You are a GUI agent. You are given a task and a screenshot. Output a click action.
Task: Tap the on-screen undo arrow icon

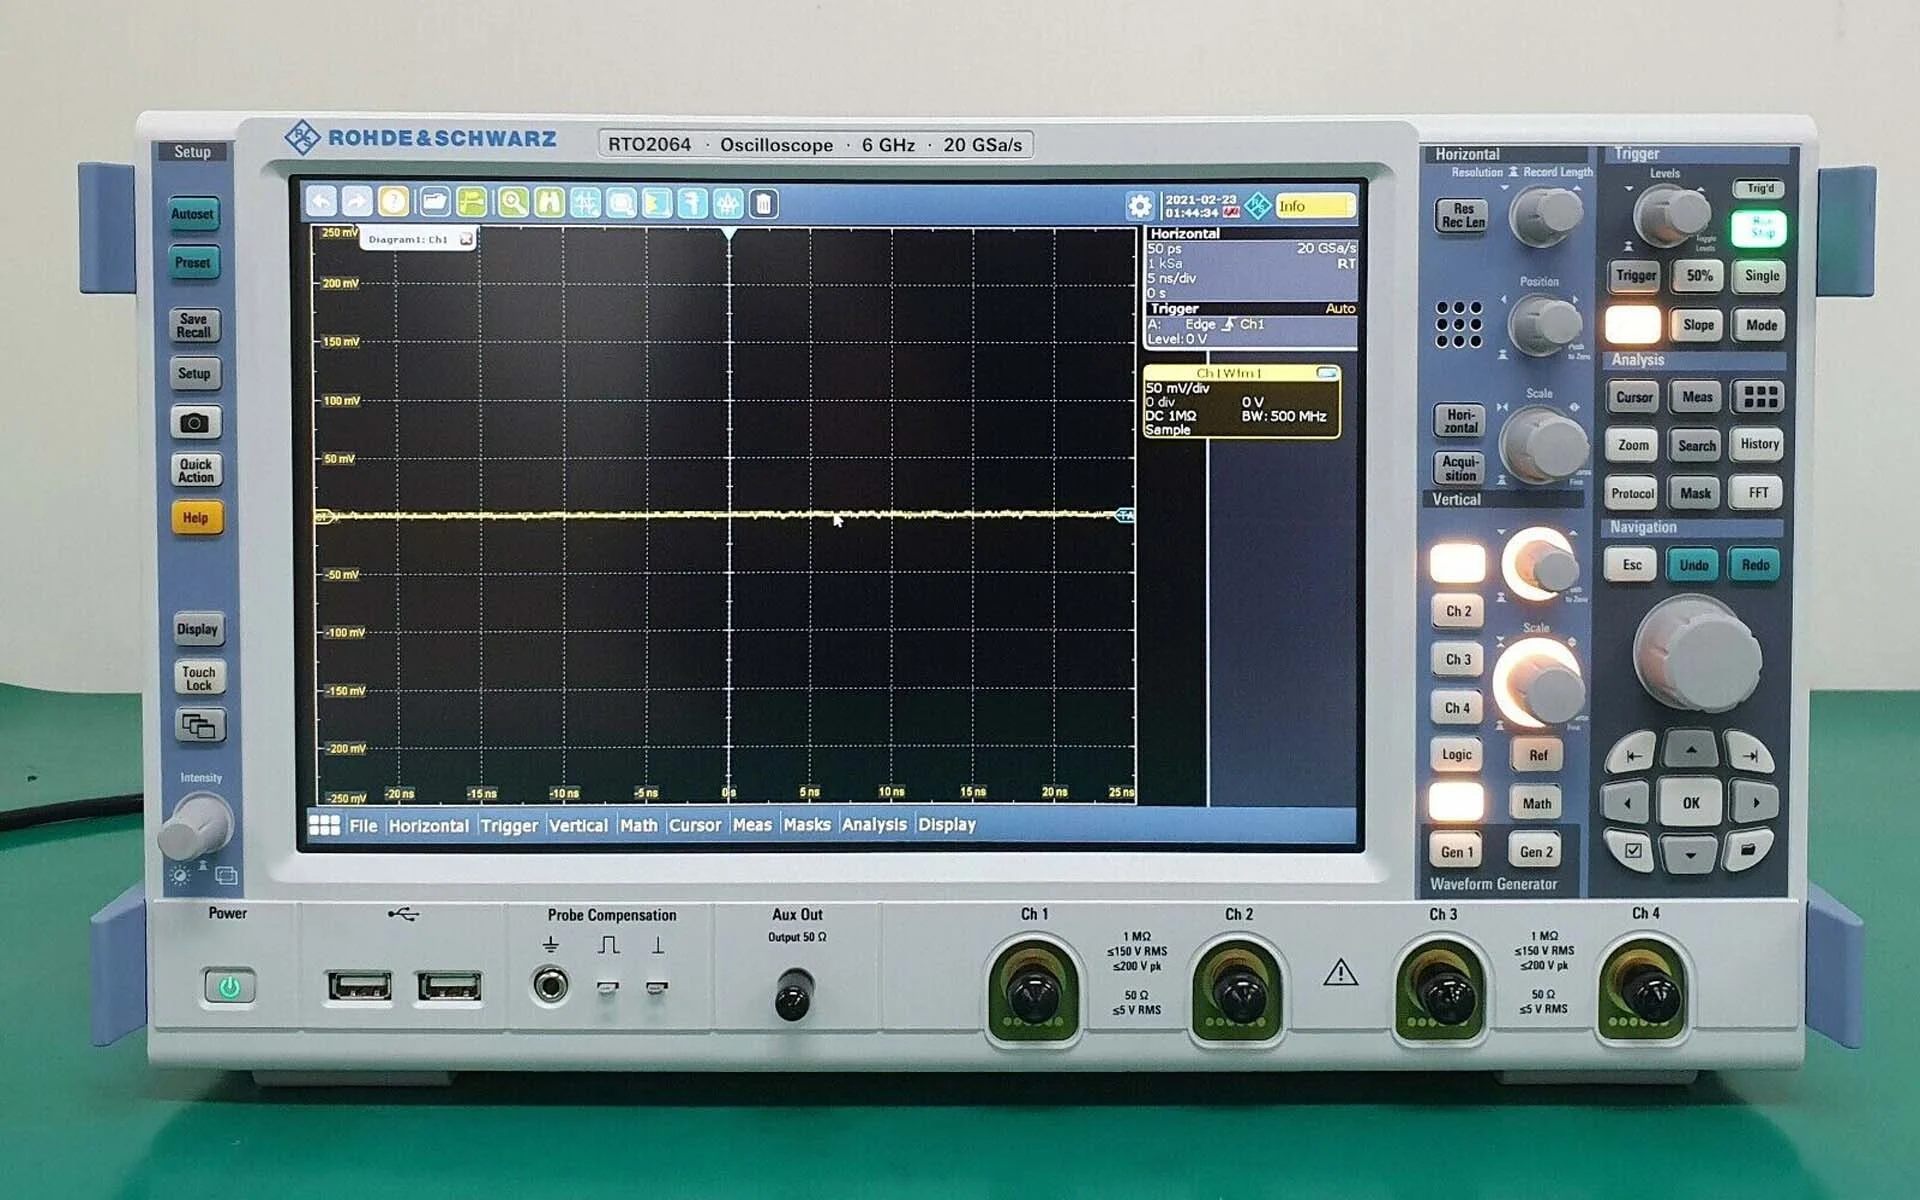(321, 203)
